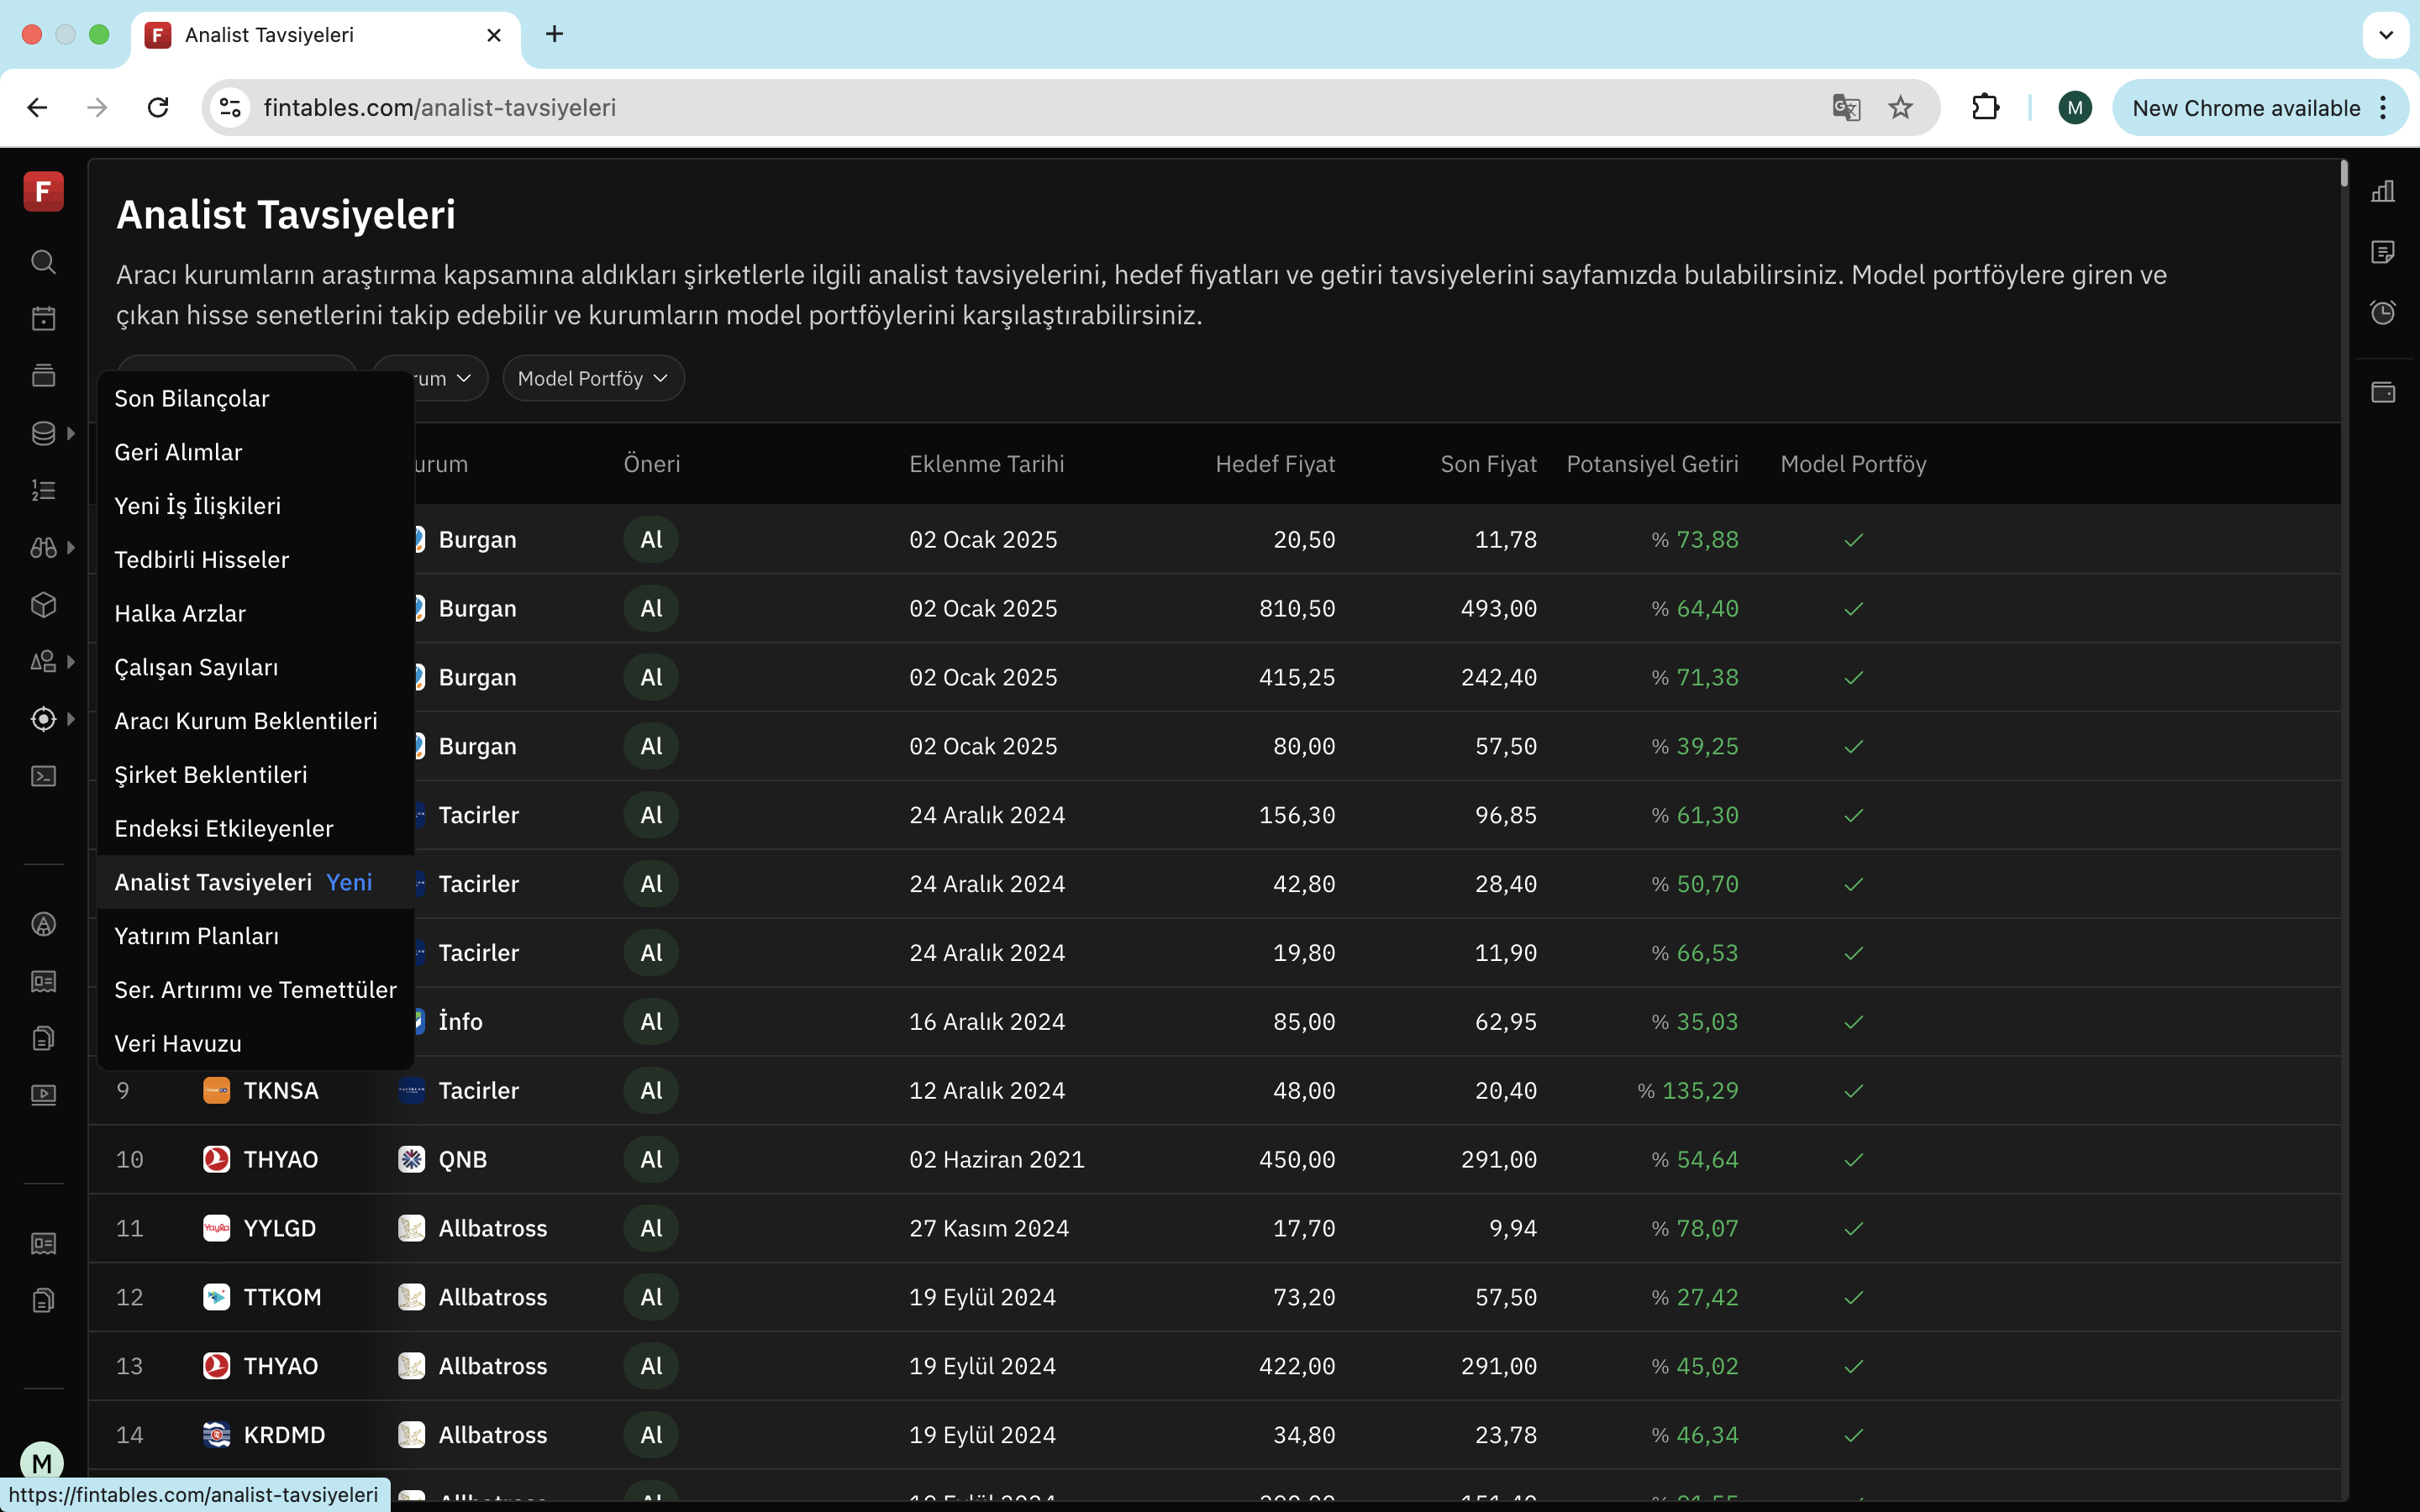Select Geri Alımlar menu item
This screenshot has width=2420, height=1512.
point(256,452)
